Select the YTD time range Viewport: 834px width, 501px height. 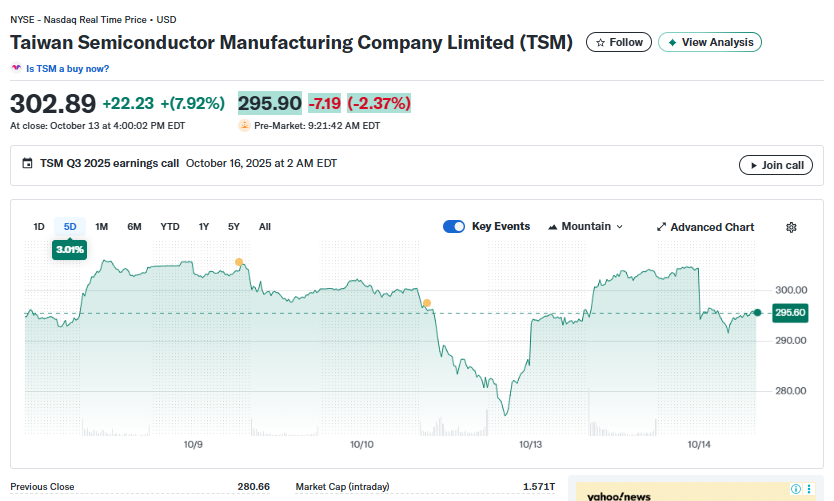click(170, 226)
